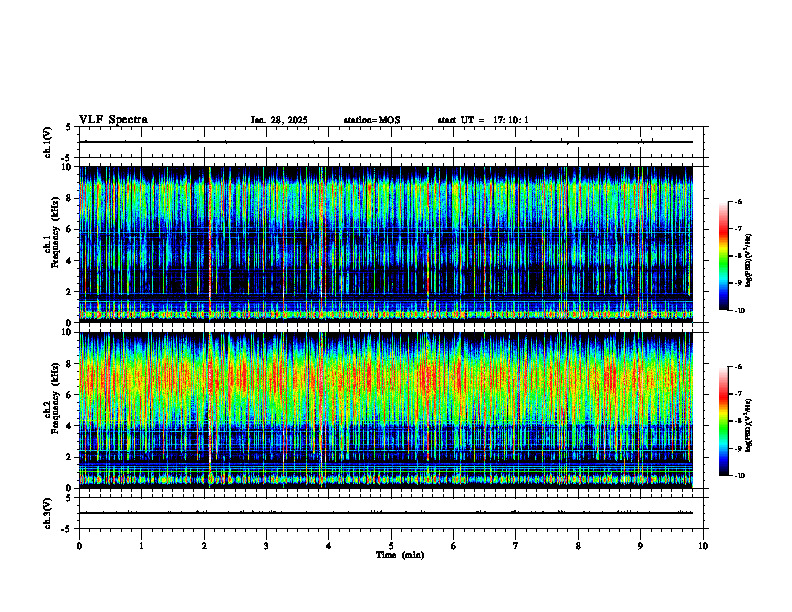The image size is (792, 612).
Task: Select the ch.2 "Frequency (kHz)" axis label
Action: pos(55,397)
